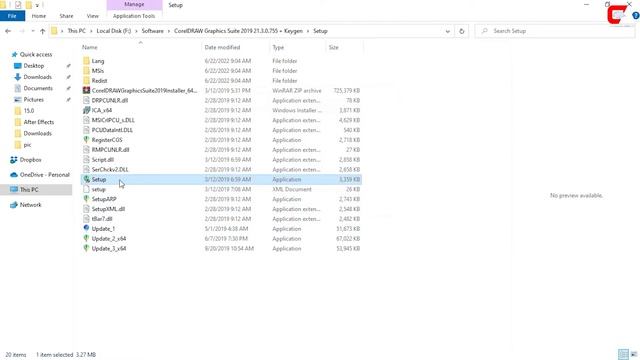The width and height of the screenshot is (640, 360).
Task: Select Update_3_x64 application icon
Action: click(x=86, y=249)
